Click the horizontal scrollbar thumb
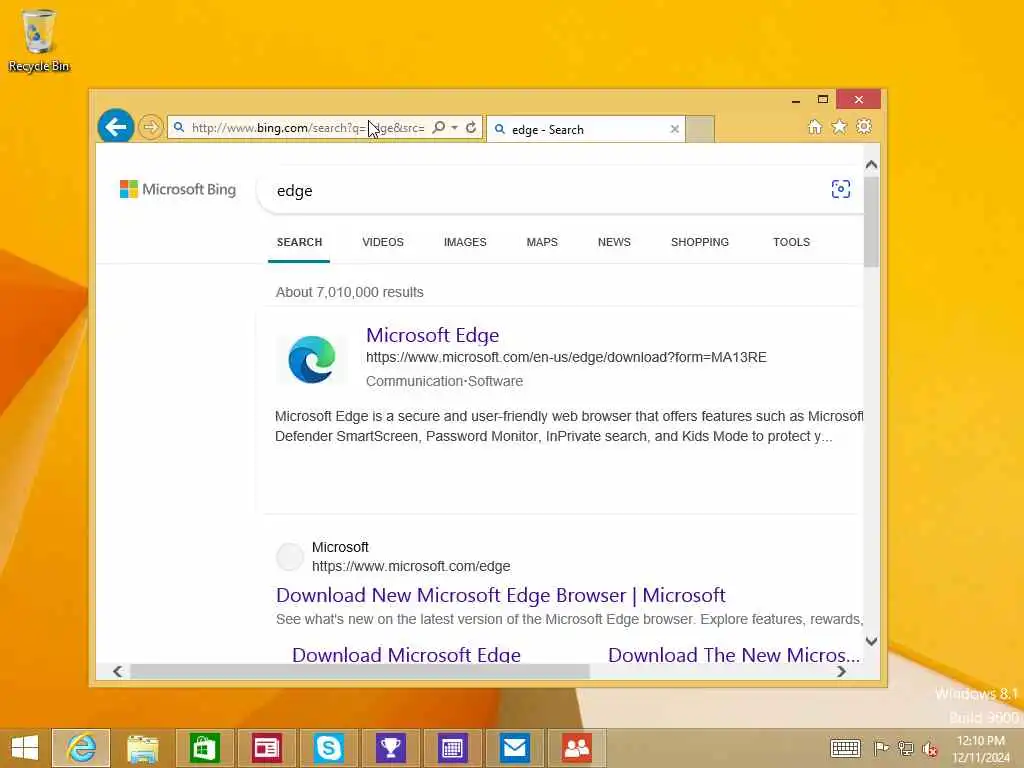 tap(360, 671)
